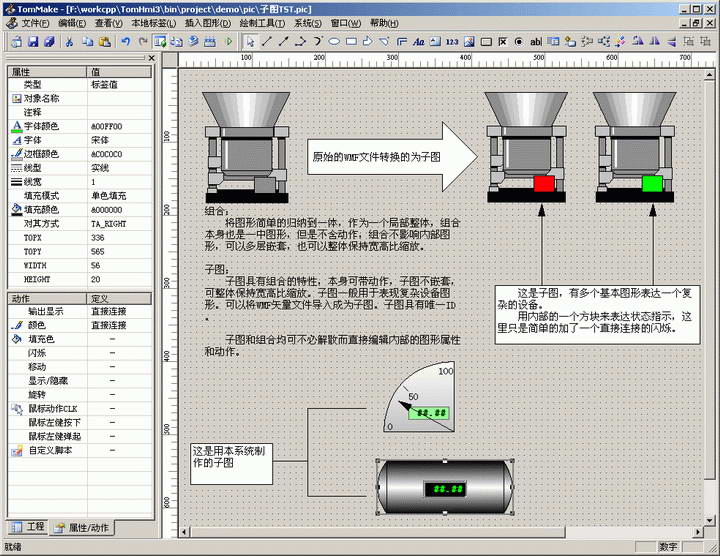Select the red status square on canvas
720x556 pixels.
coord(544,183)
